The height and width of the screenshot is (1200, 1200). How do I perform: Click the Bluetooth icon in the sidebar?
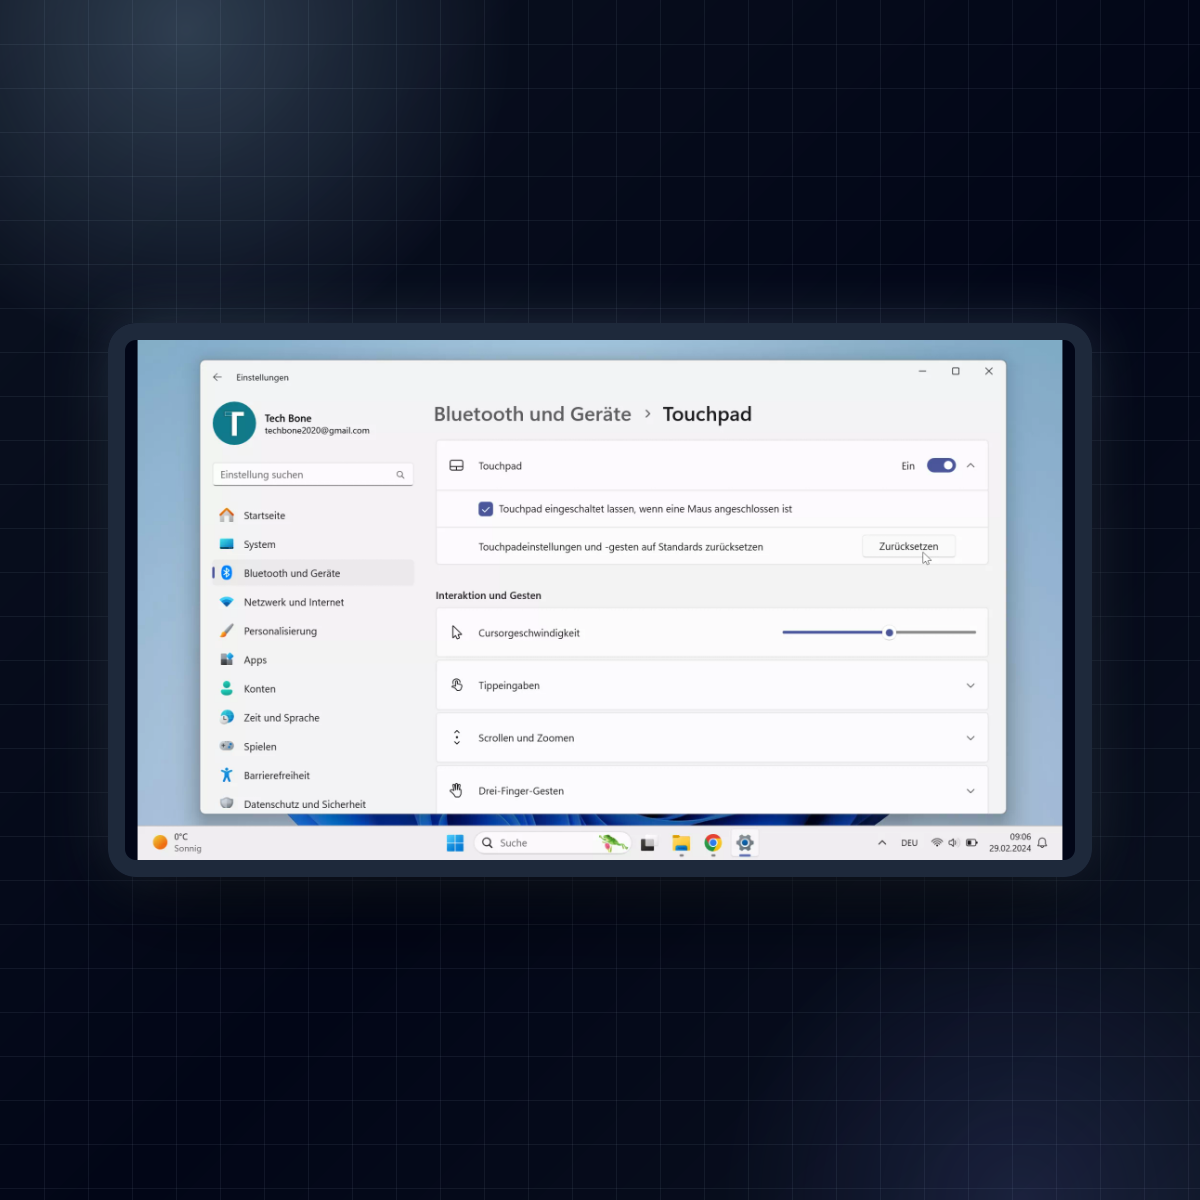[227, 573]
